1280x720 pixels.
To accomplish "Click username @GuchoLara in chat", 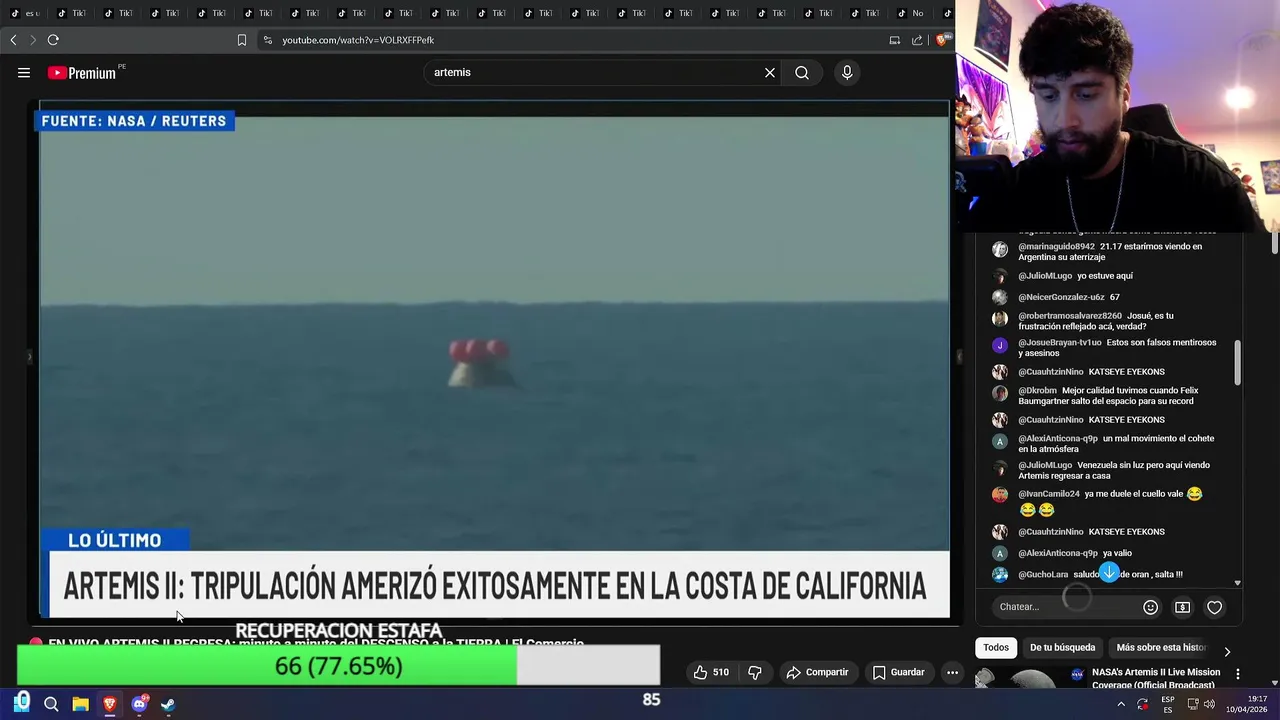I will coord(1043,575).
